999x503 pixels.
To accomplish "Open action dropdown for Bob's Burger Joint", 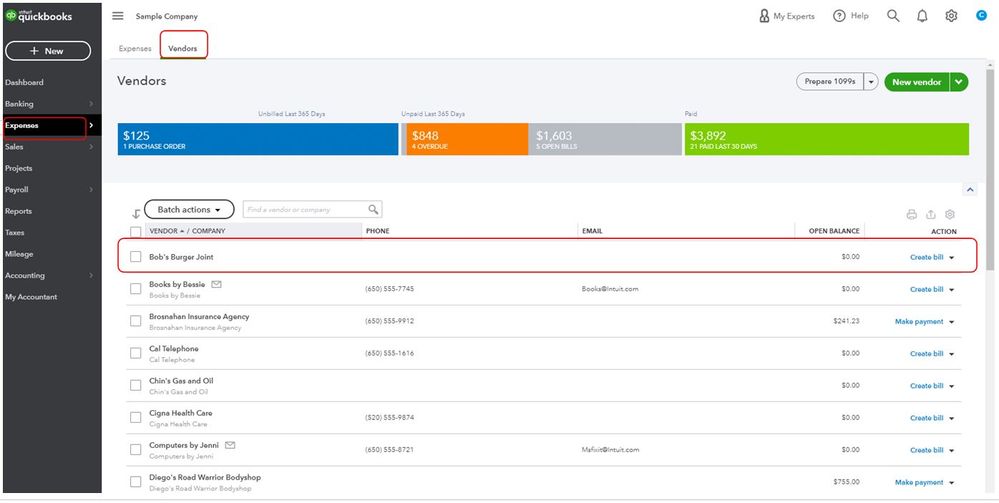I will (951, 258).
